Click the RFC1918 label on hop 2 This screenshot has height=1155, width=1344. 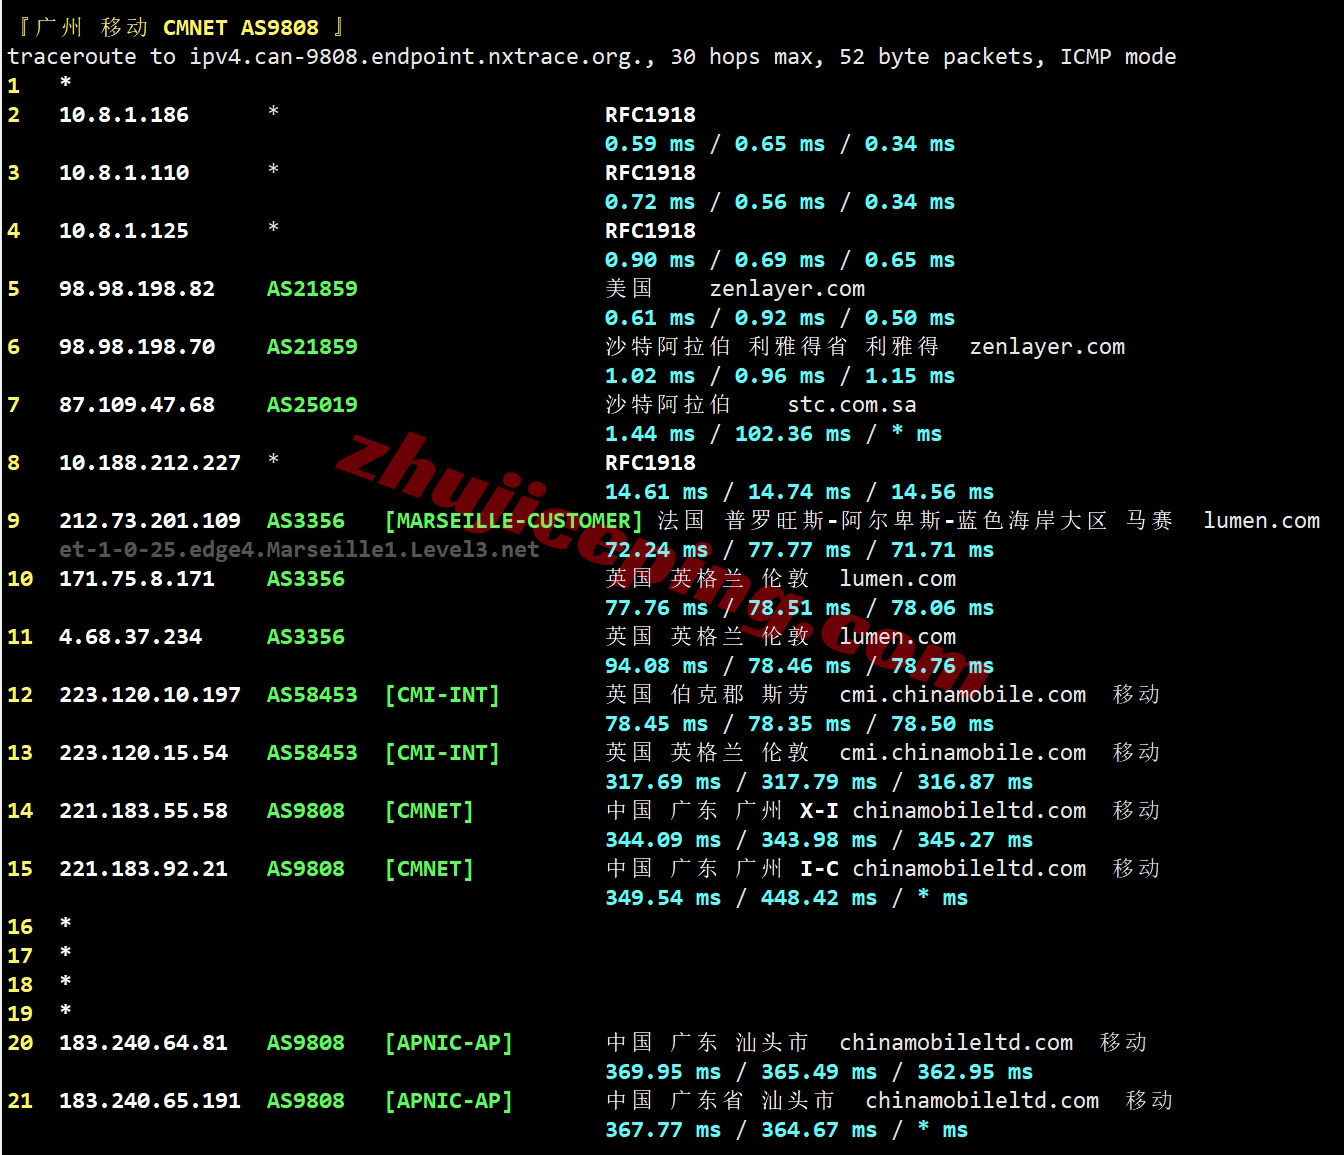[x=650, y=115]
